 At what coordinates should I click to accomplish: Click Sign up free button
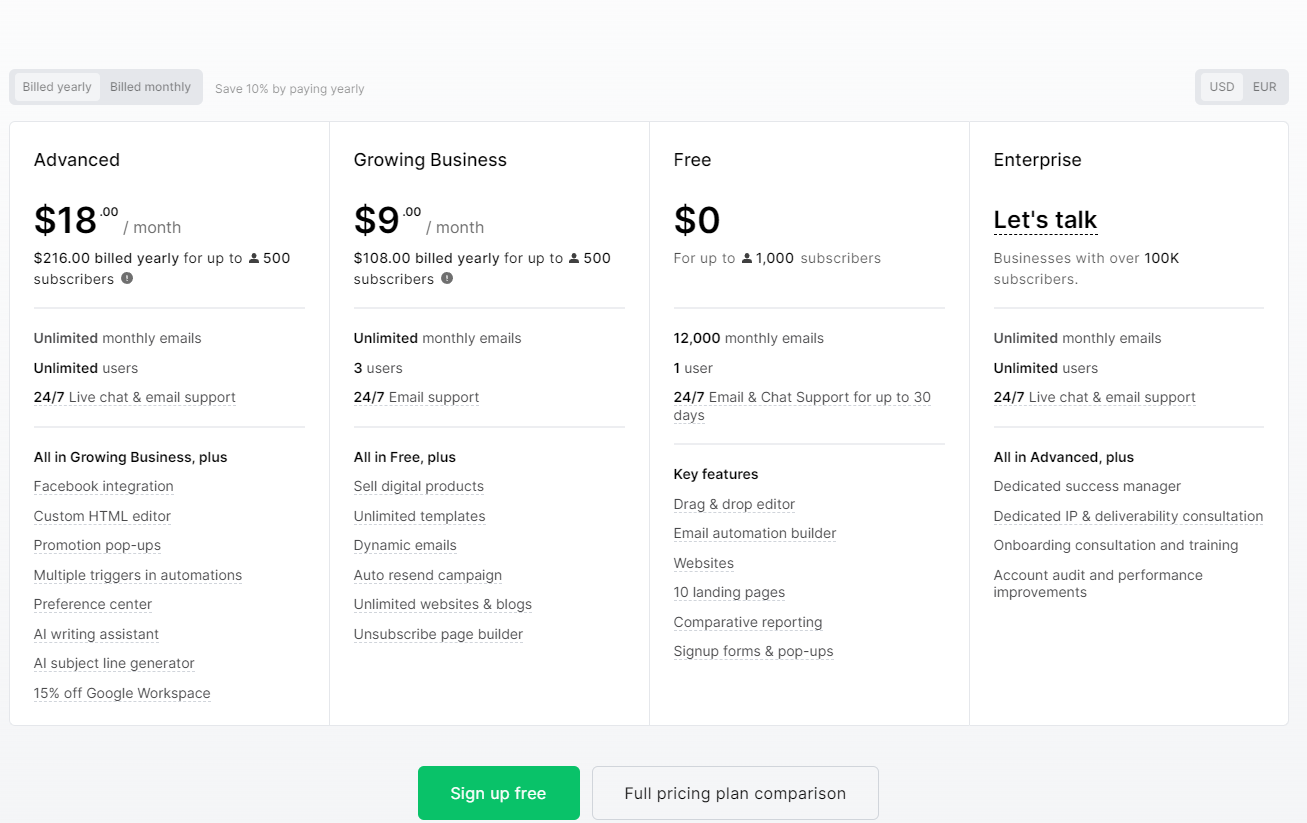(x=499, y=793)
